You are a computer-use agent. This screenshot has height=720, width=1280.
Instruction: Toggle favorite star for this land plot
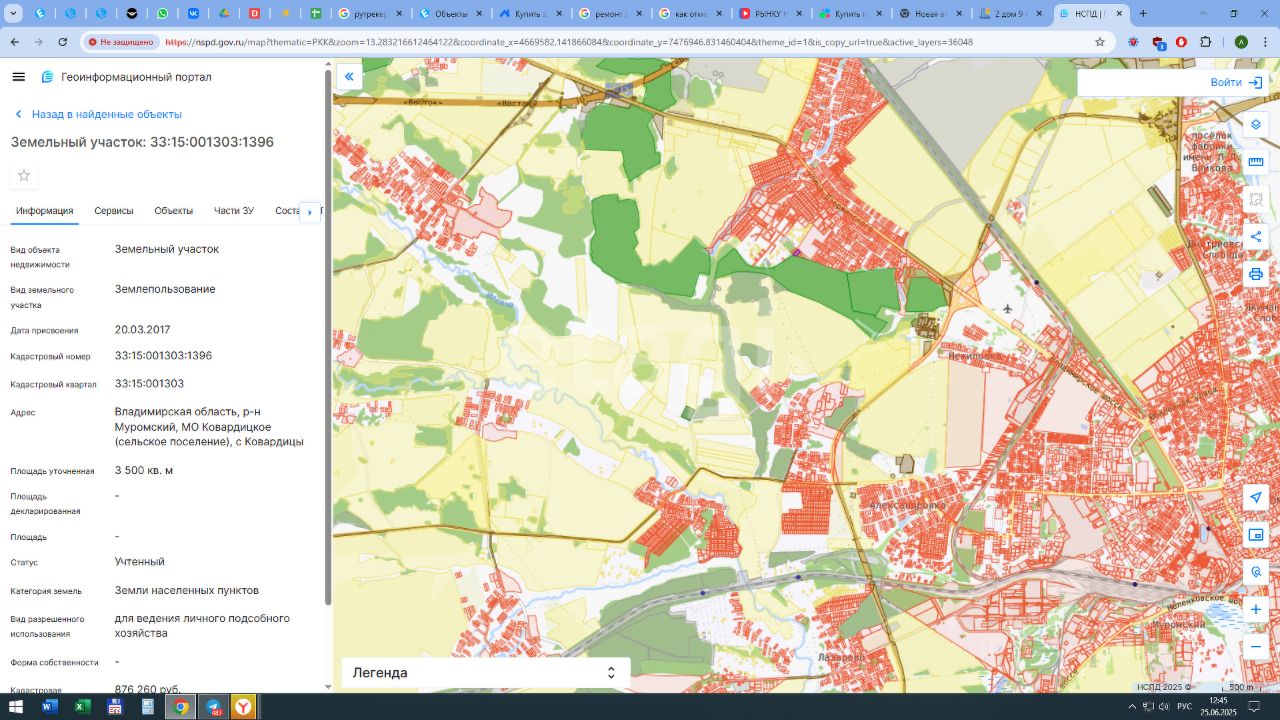(24, 176)
